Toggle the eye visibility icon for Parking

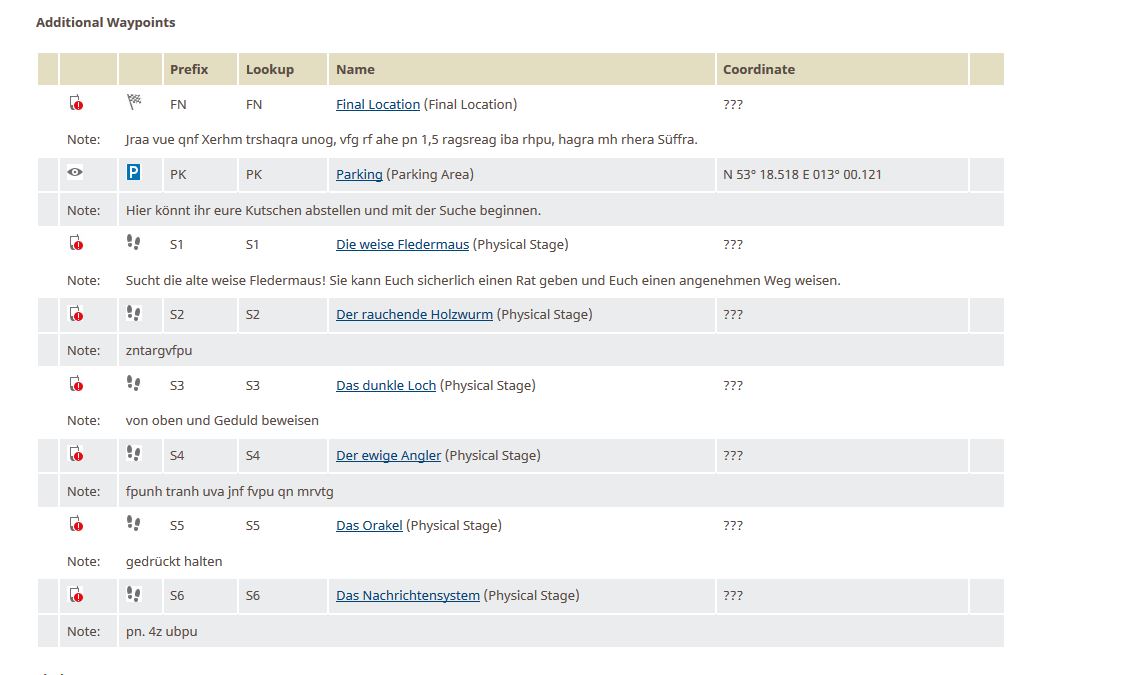75,173
